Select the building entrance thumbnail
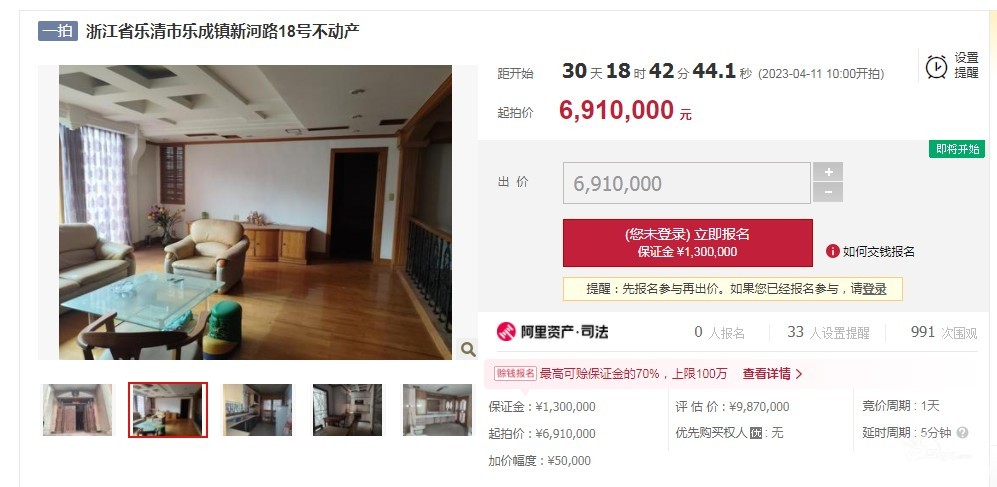Screen dimensions: 997x487 [x=78, y=410]
